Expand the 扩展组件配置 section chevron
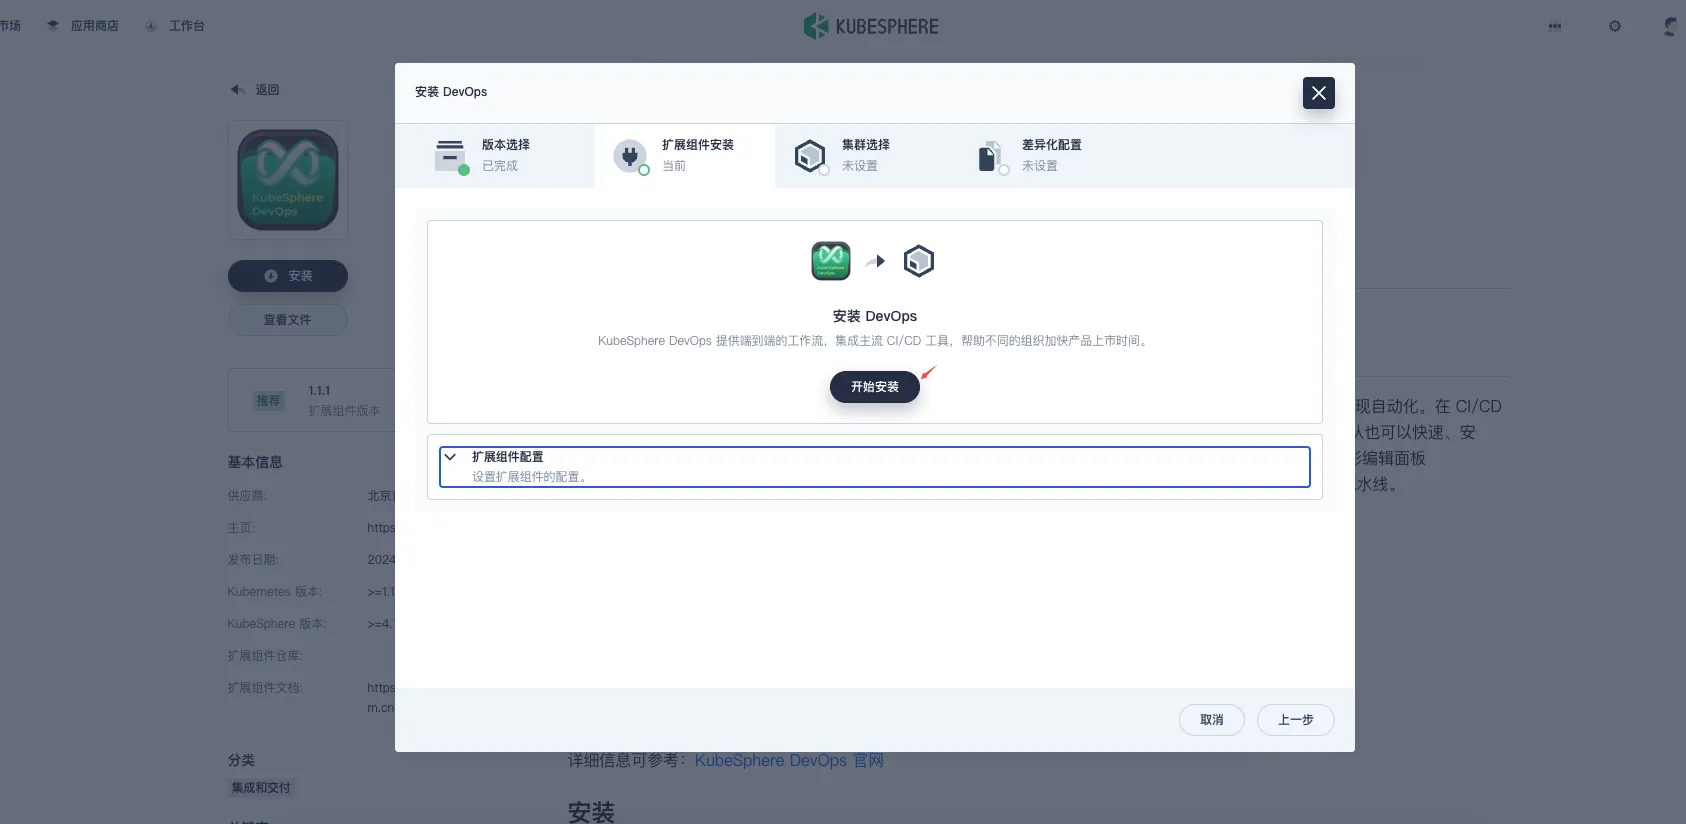Viewport: 1686px width, 824px height. pos(451,457)
